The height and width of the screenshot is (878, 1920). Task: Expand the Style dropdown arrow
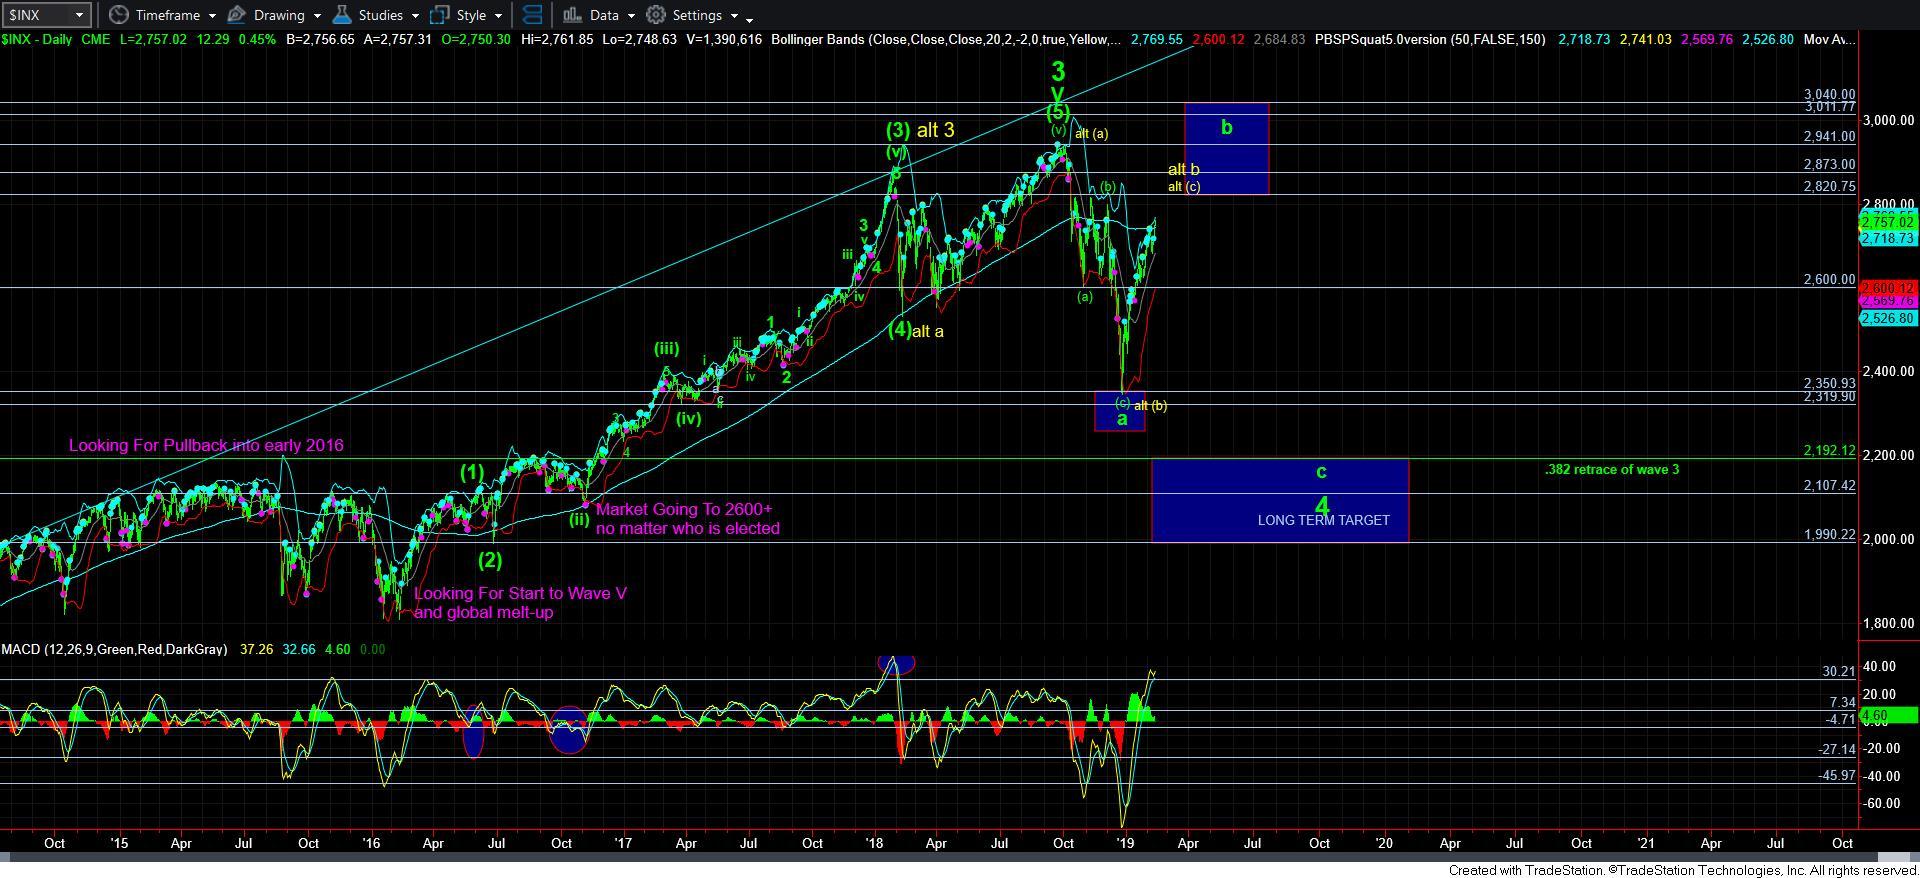pos(498,16)
